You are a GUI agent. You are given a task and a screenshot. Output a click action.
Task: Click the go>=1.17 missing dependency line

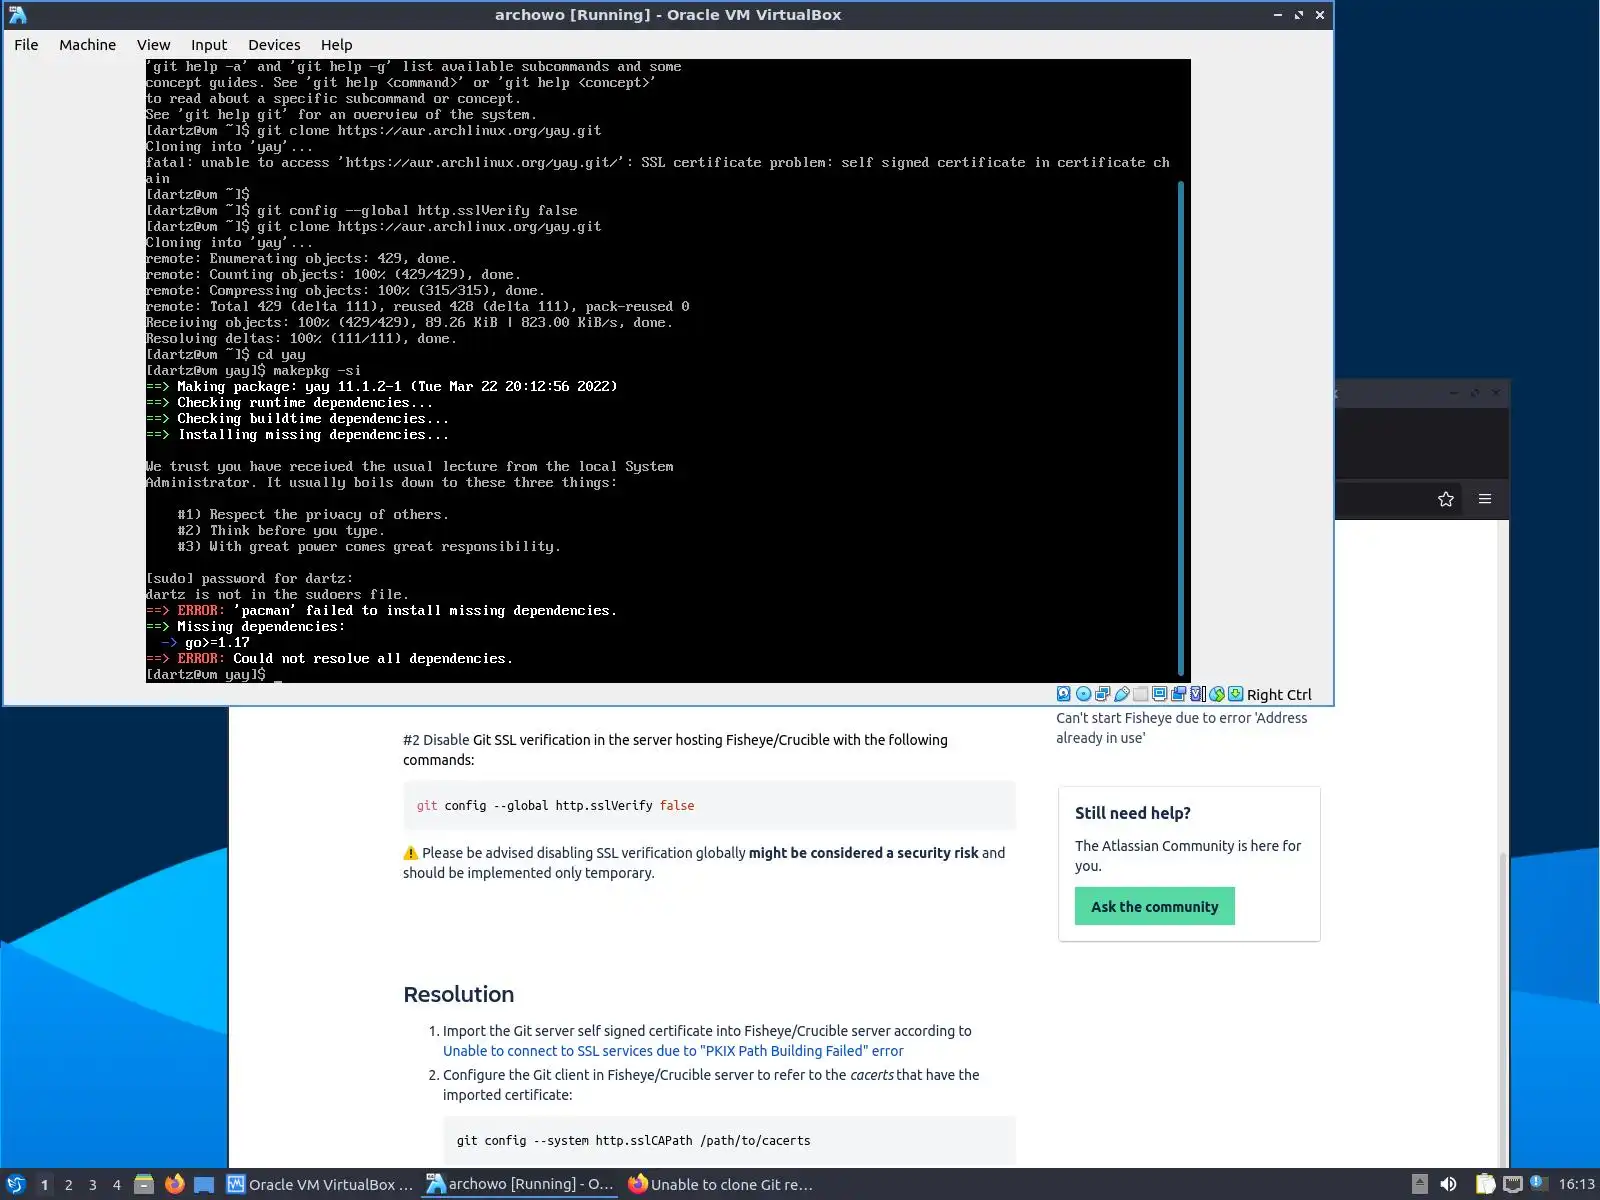tap(205, 643)
